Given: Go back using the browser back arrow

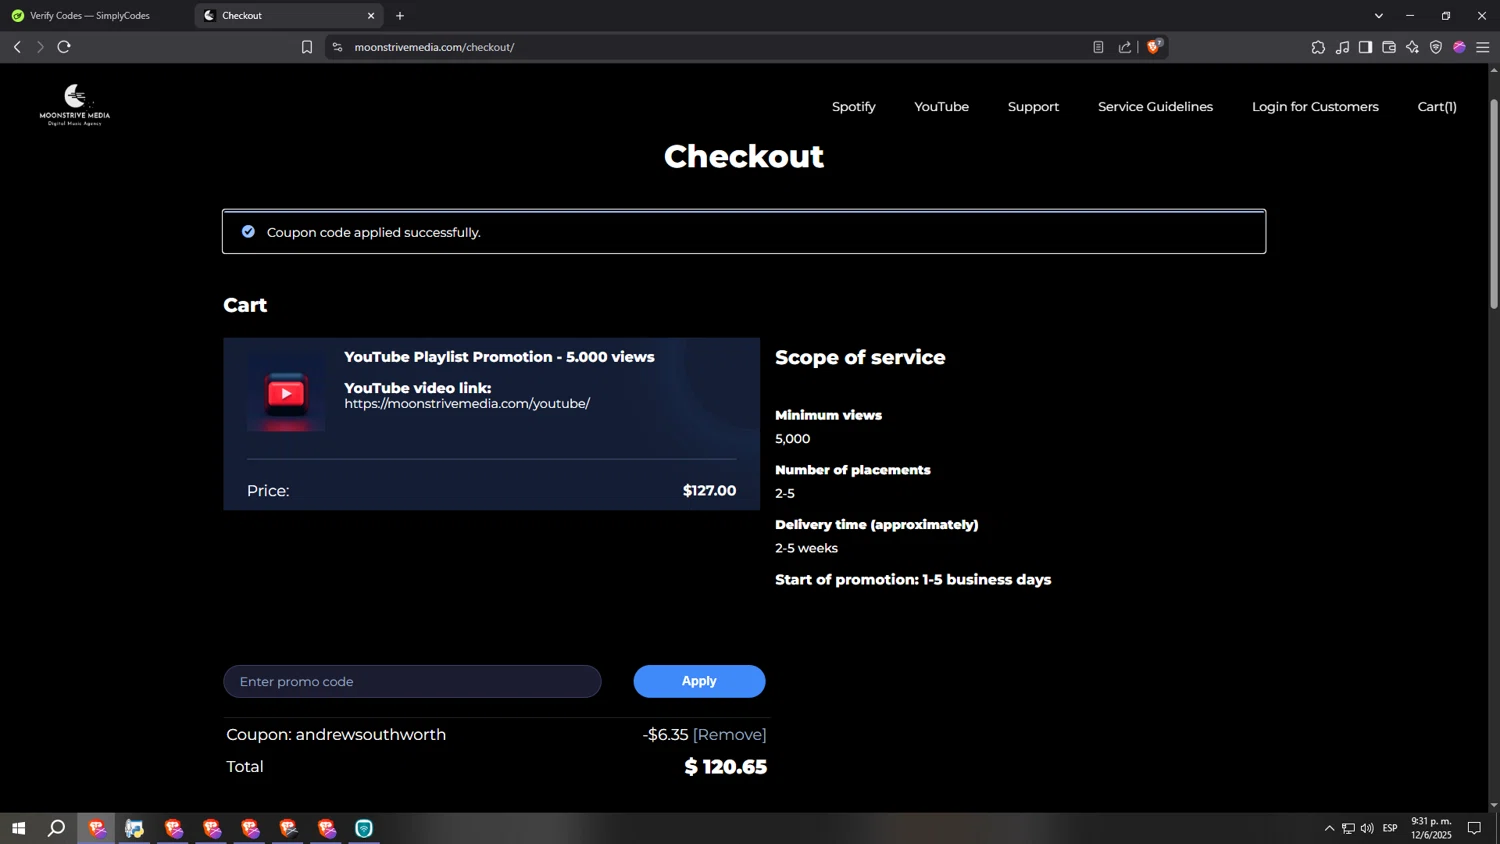Looking at the screenshot, I should pyautogui.click(x=17, y=47).
